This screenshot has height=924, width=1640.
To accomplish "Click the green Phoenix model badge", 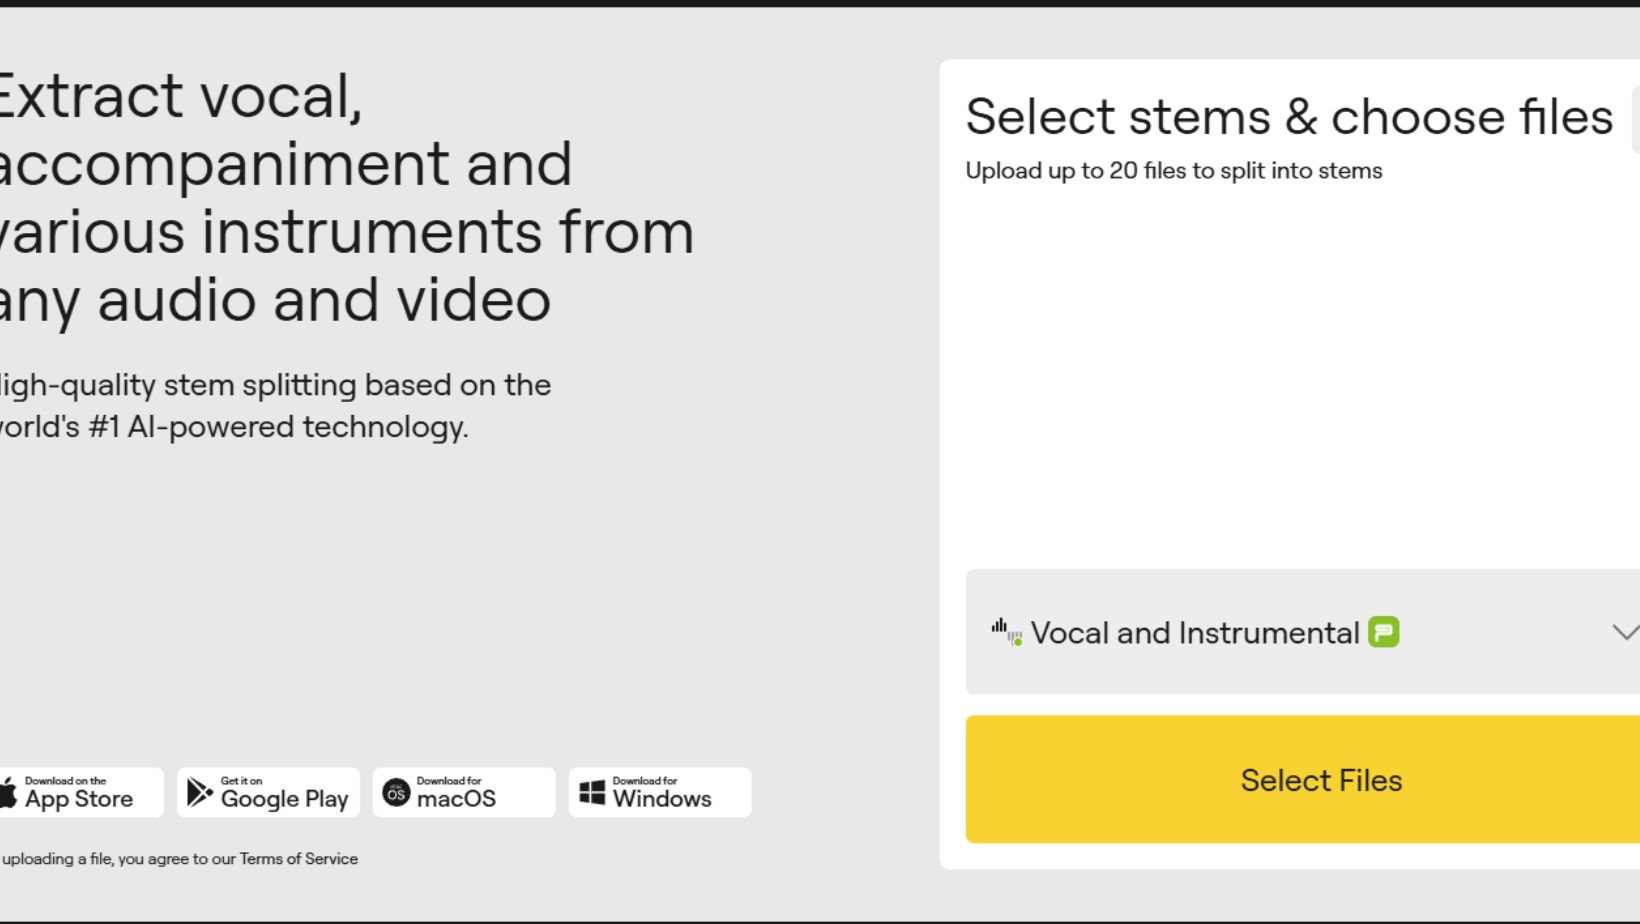I will pos(1385,631).
